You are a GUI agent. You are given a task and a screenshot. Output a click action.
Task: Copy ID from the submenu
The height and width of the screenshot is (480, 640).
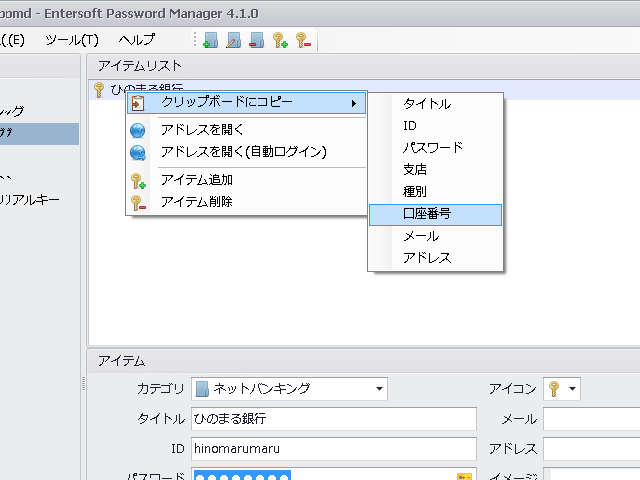coord(435,126)
